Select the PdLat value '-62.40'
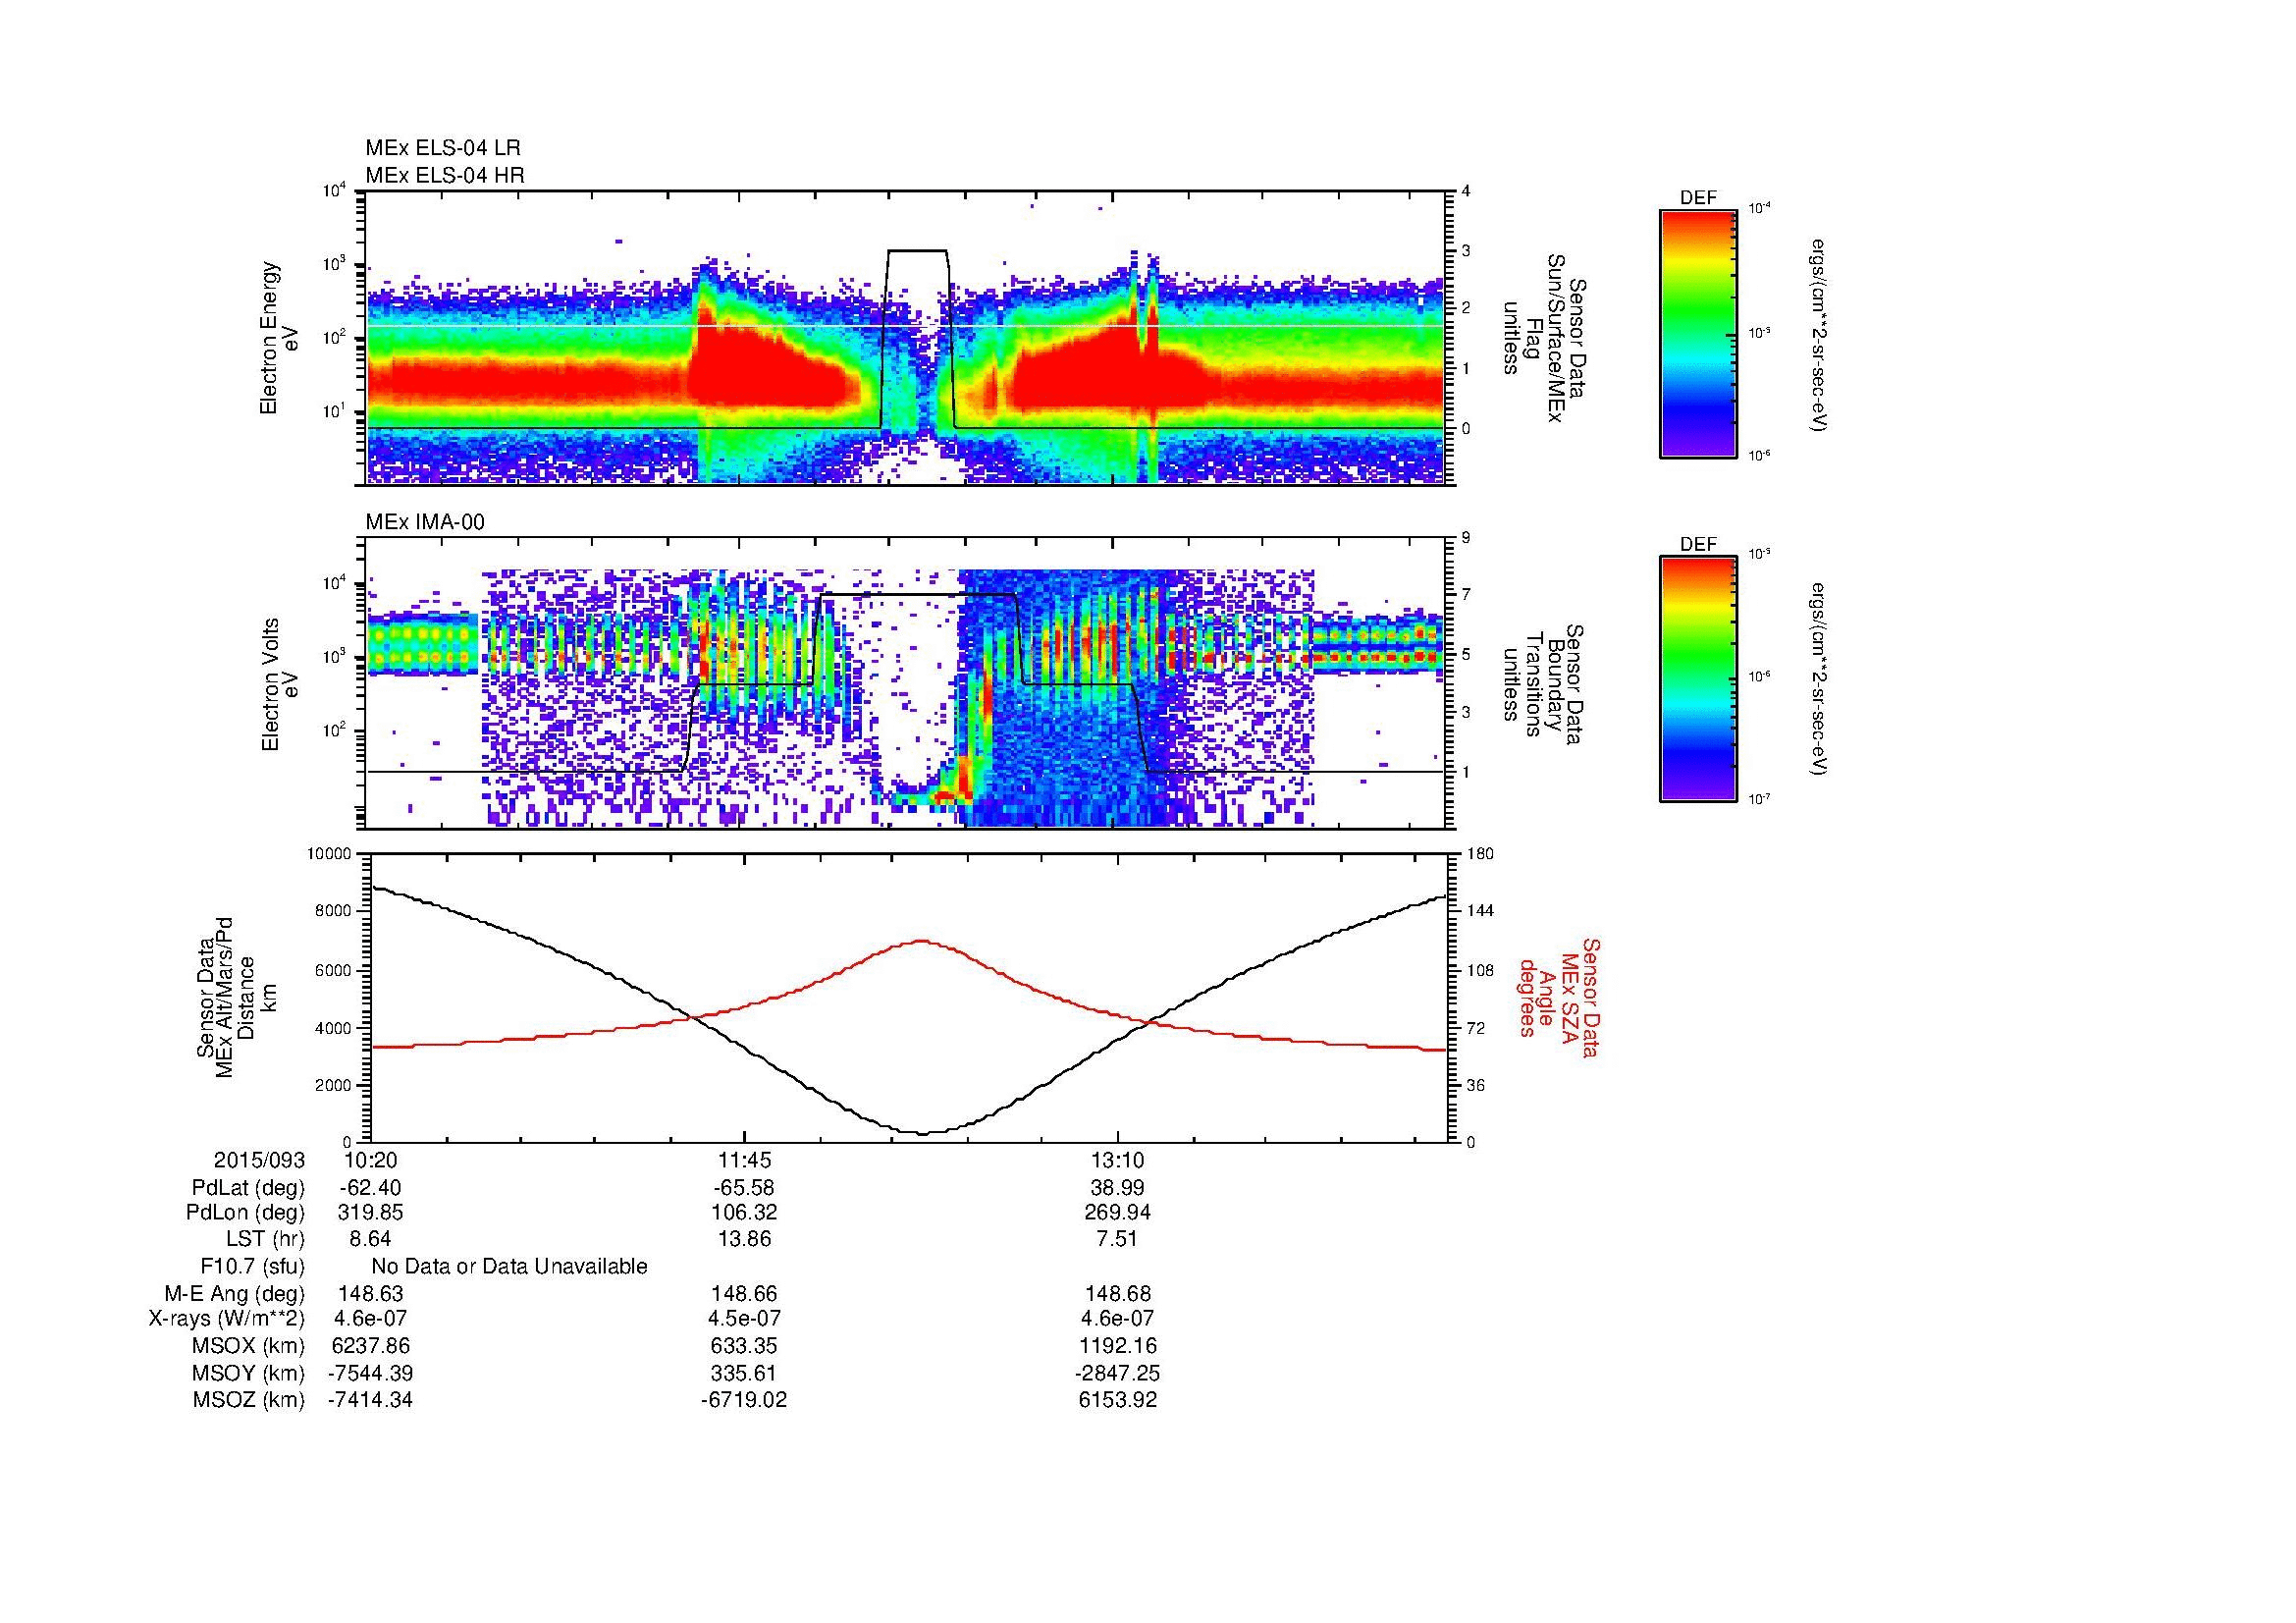 [x=370, y=1188]
